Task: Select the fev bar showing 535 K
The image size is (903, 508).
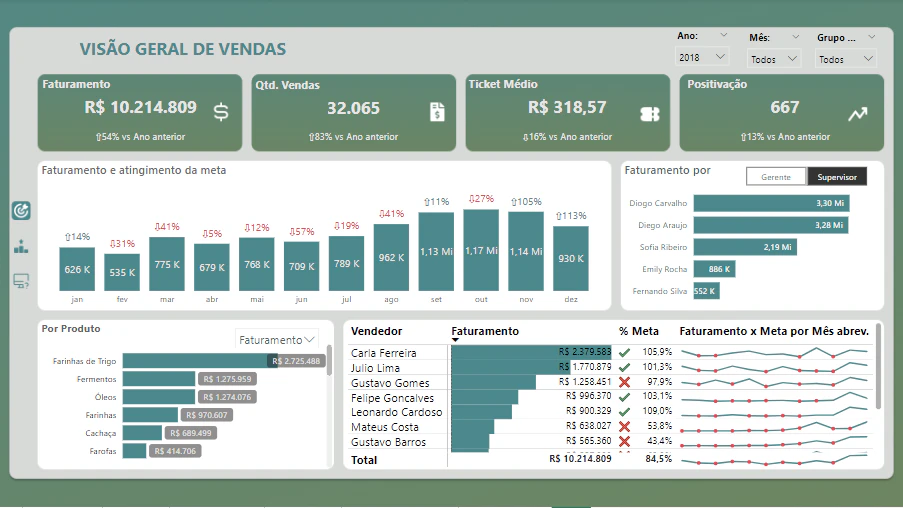Action: pos(122,272)
